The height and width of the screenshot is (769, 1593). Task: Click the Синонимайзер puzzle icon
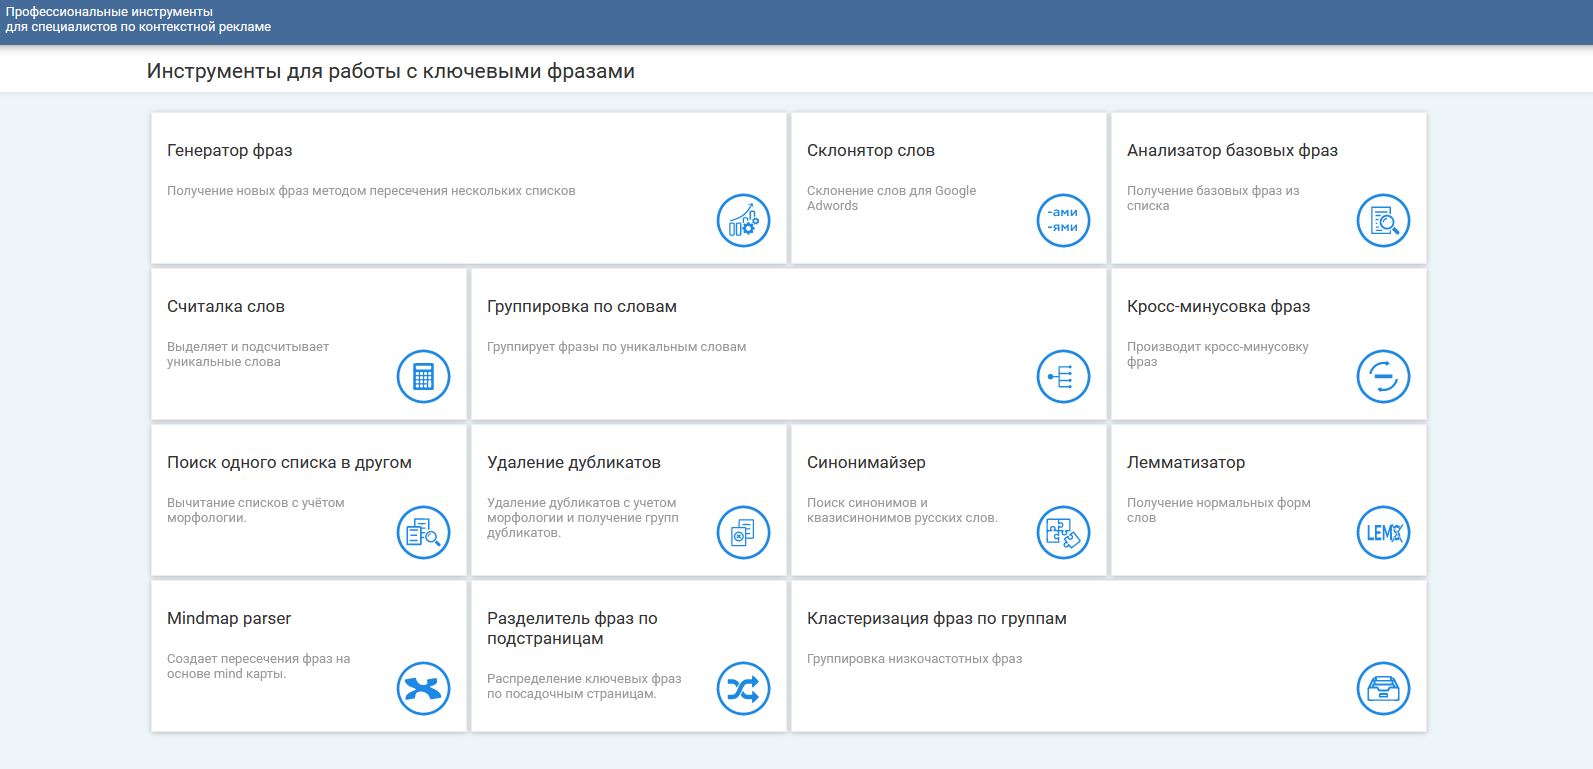(1063, 533)
